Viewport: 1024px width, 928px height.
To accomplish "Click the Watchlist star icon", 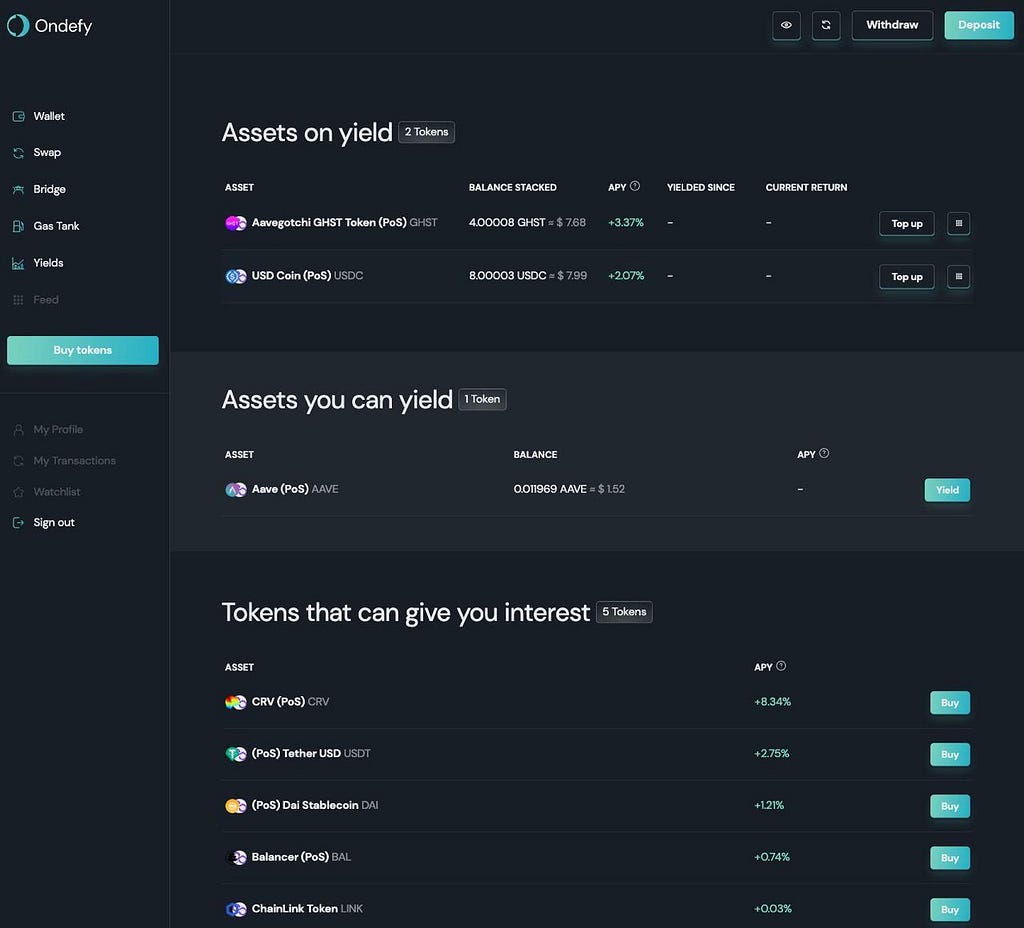I will [x=18, y=492].
